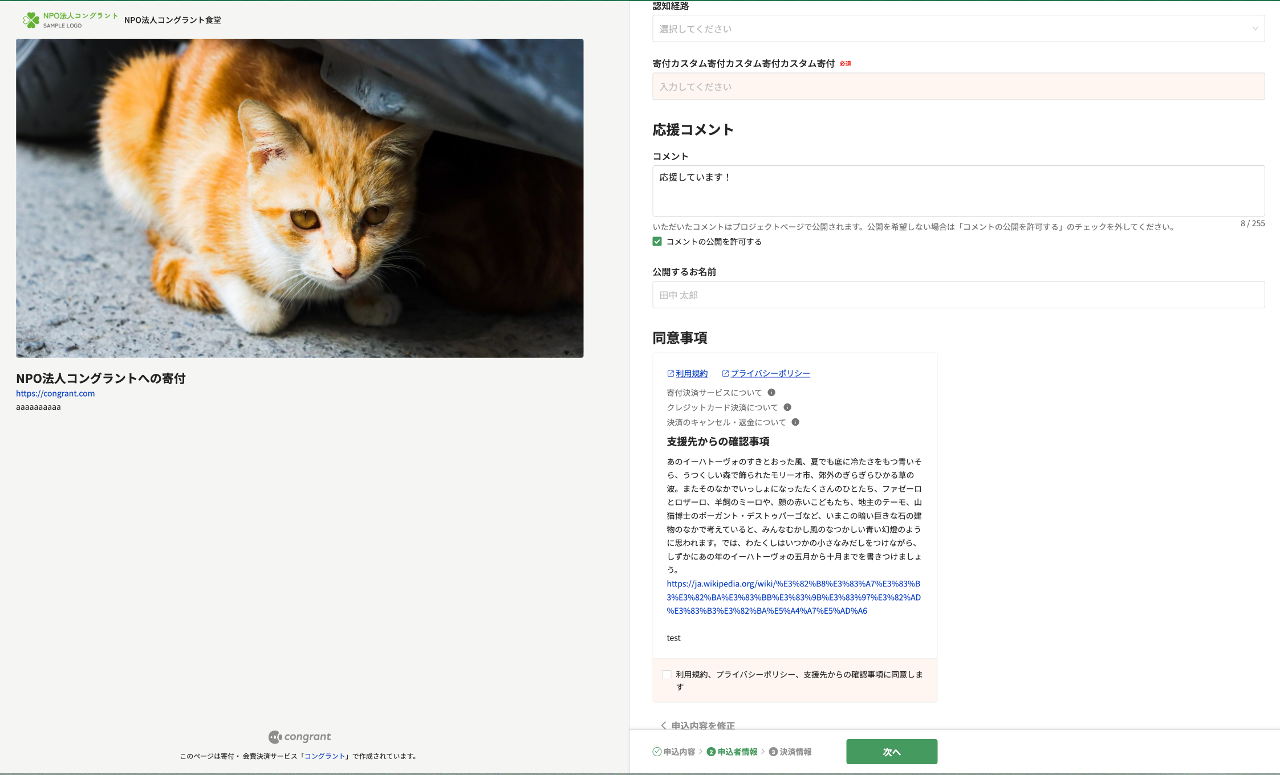Click the orange cat project image
The image size is (1280, 775).
pyautogui.click(x=299, y=198)
